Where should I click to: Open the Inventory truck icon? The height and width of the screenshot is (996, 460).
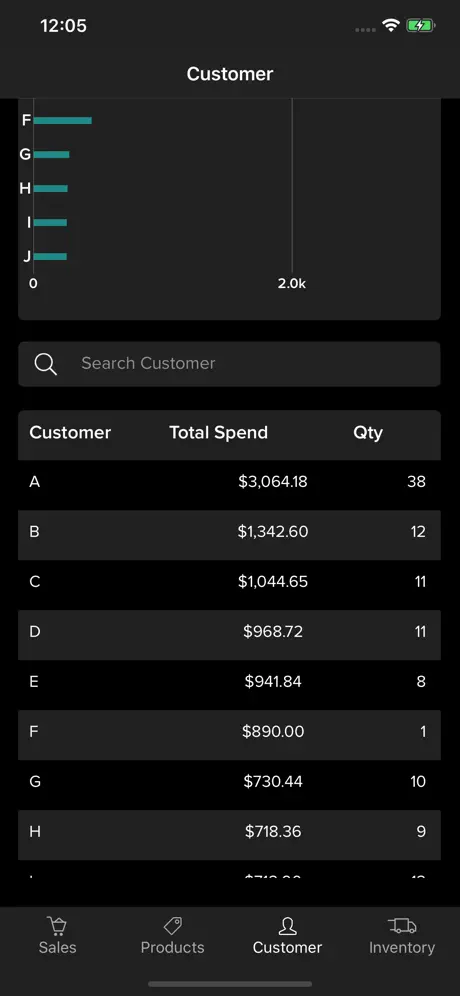click(x=402, y=926)
